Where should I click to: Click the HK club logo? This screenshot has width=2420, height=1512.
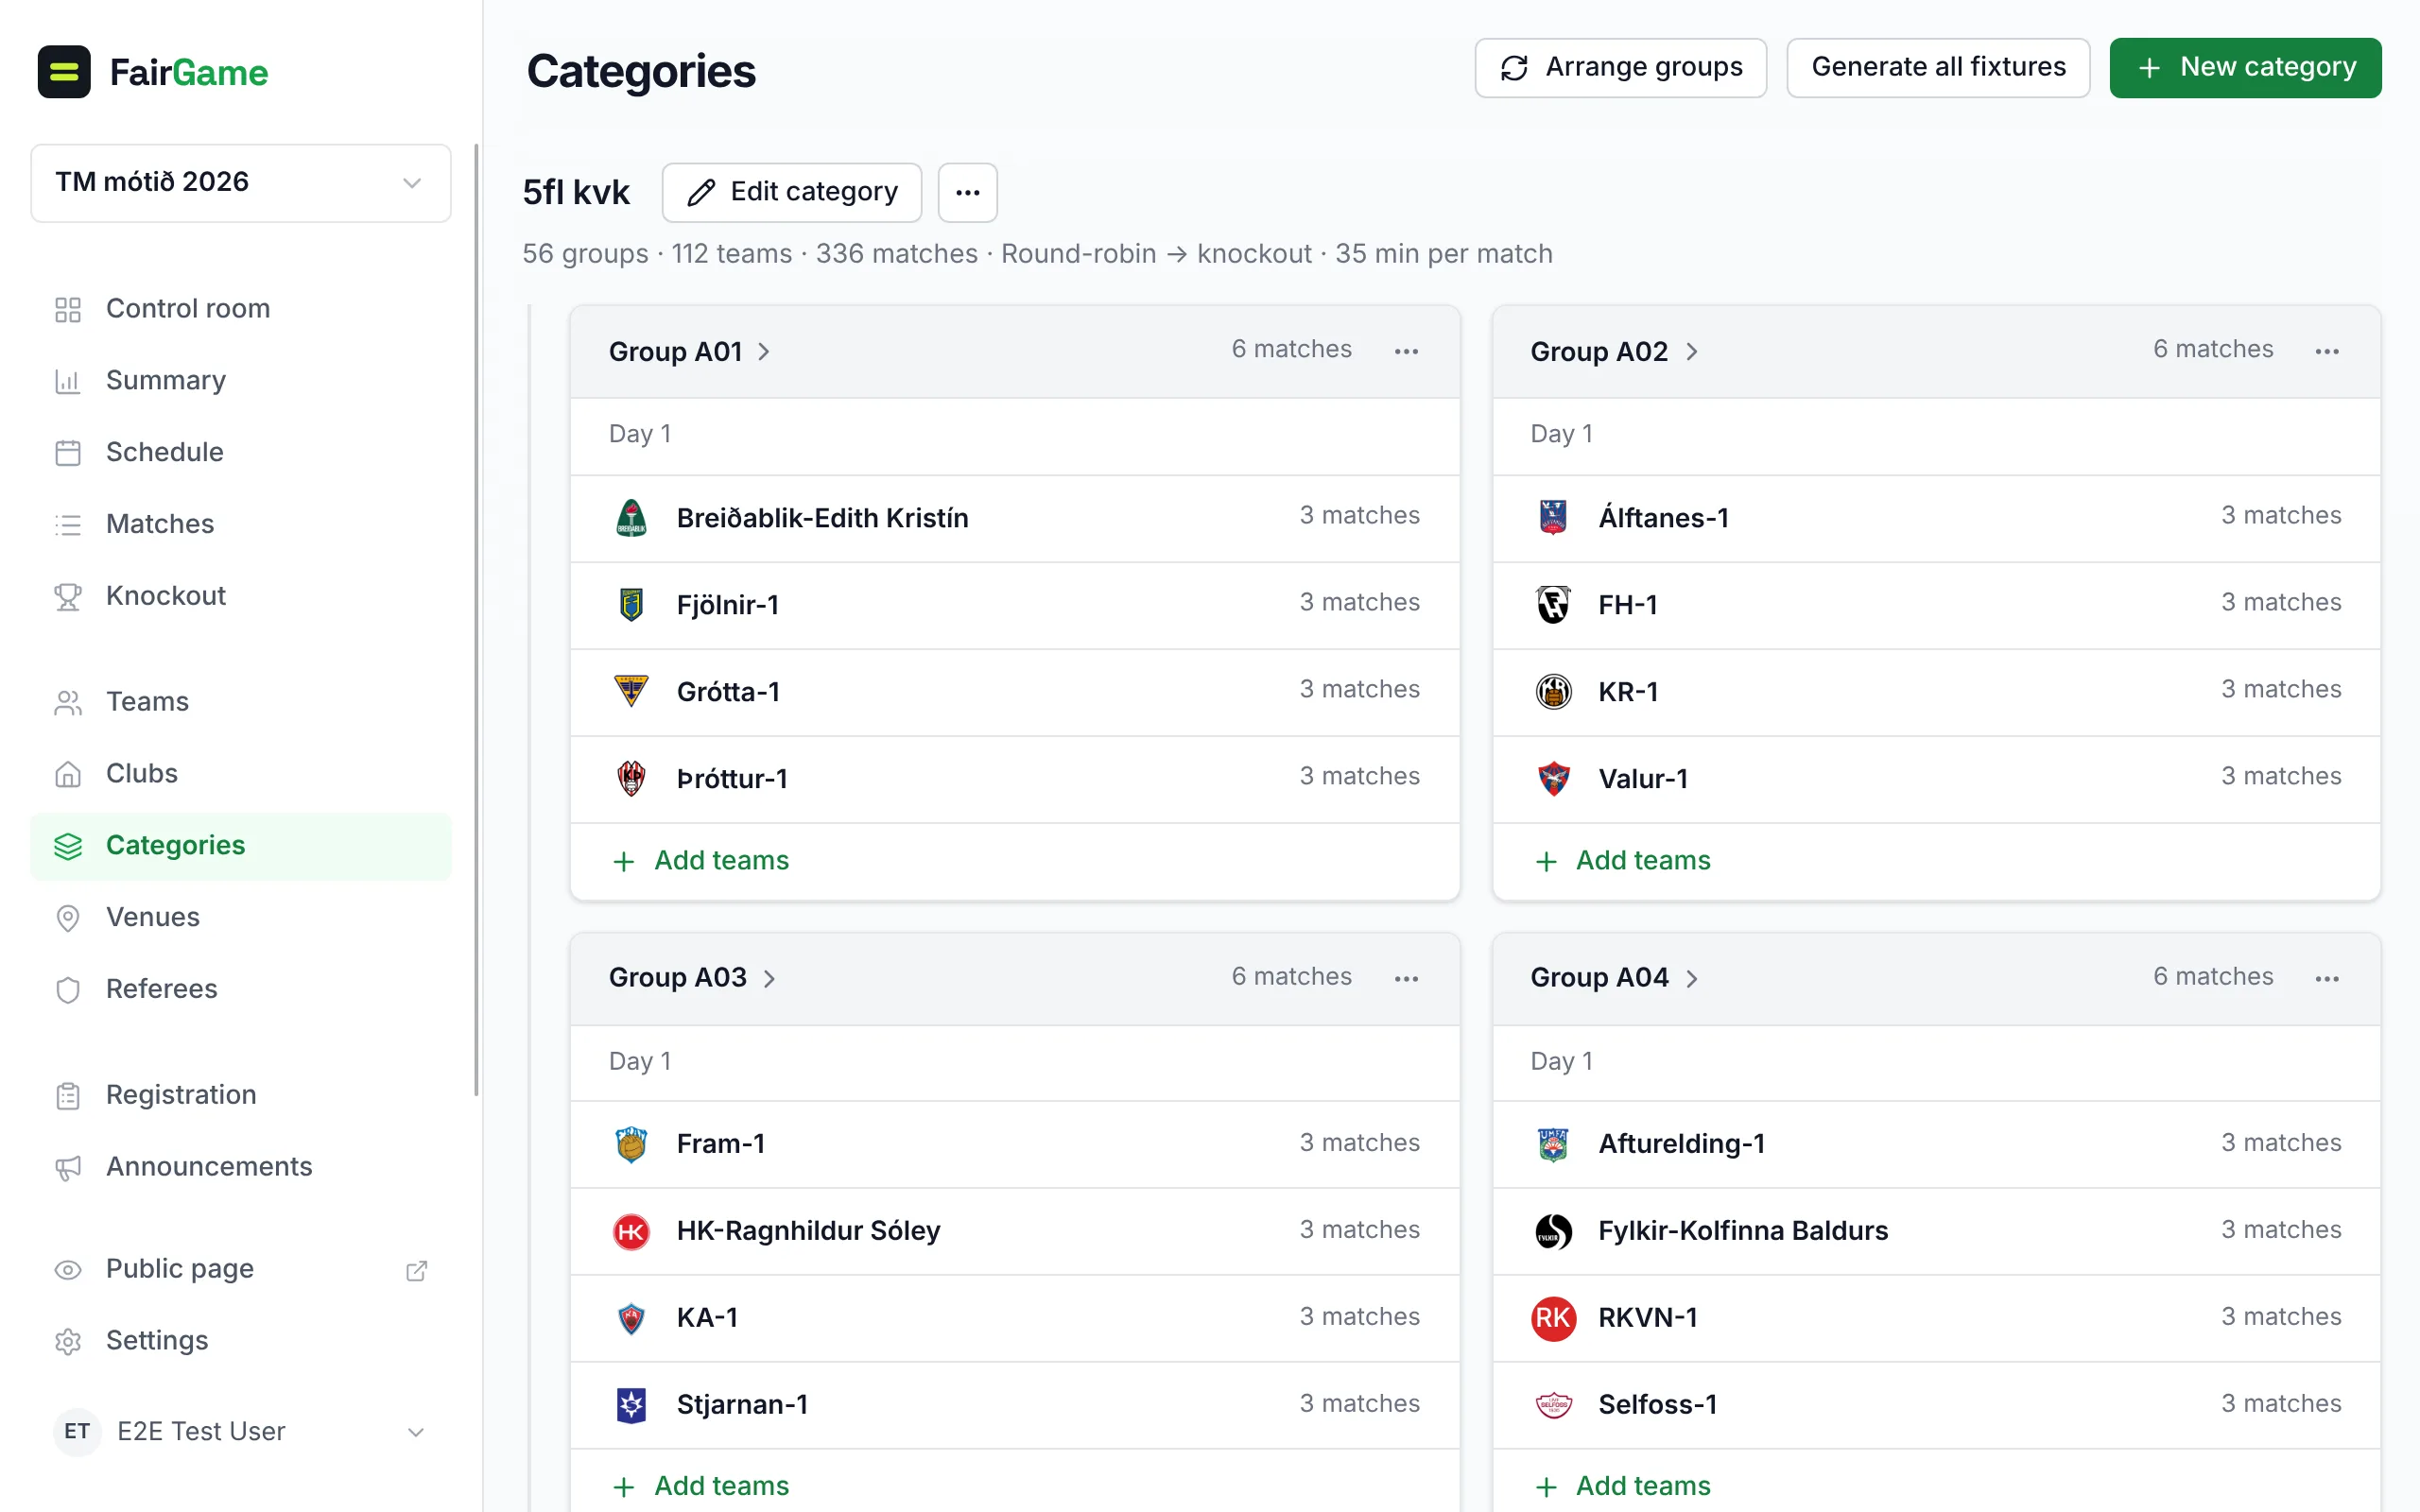(631, 1232)
